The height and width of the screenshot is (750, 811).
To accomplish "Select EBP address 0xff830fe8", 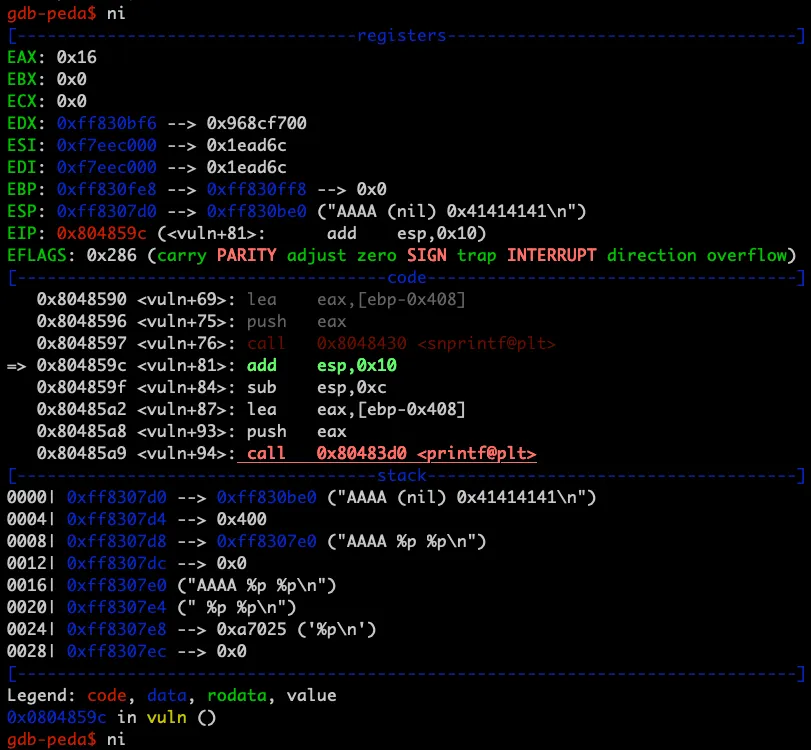I will [x=107, y=189].
